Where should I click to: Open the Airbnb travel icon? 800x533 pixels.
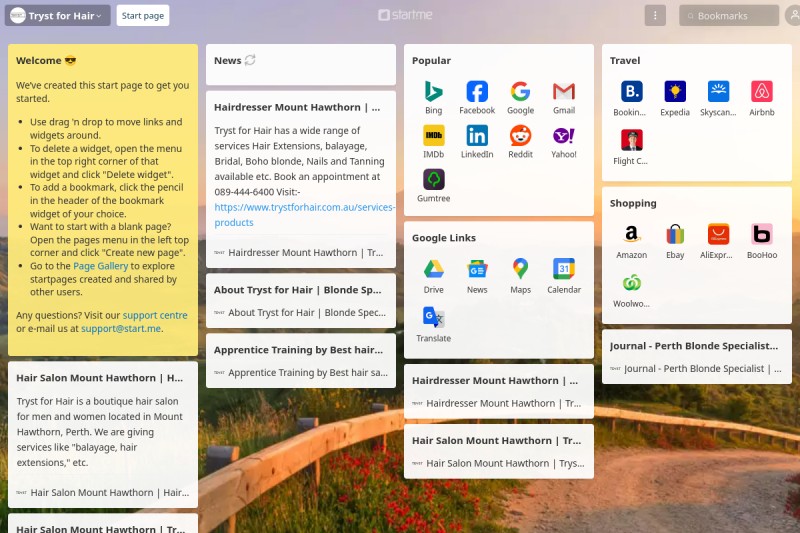(762, 92)
